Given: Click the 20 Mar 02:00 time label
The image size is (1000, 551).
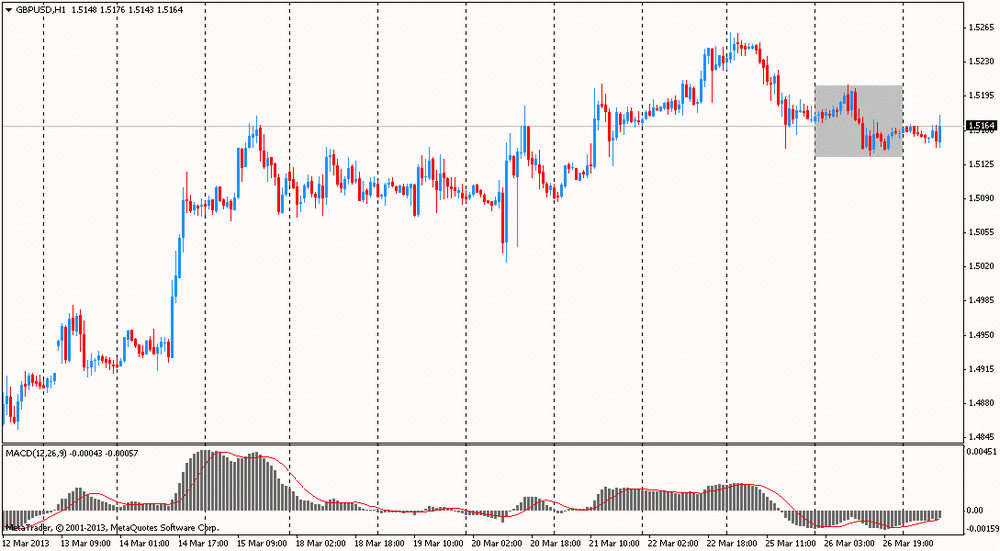Looking at the screenshot, I should [497, 543].
